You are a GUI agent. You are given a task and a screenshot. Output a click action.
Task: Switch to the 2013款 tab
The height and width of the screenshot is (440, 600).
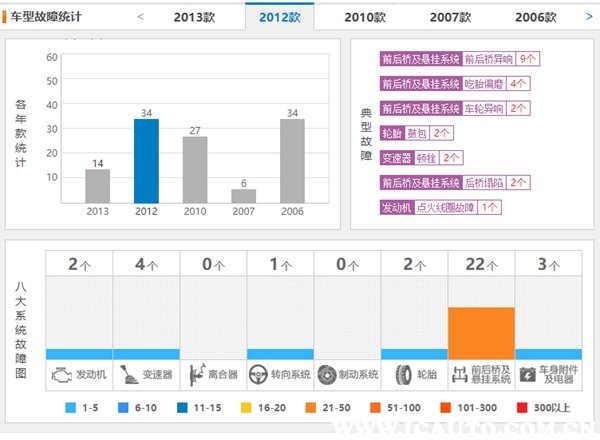coord(194,17)
